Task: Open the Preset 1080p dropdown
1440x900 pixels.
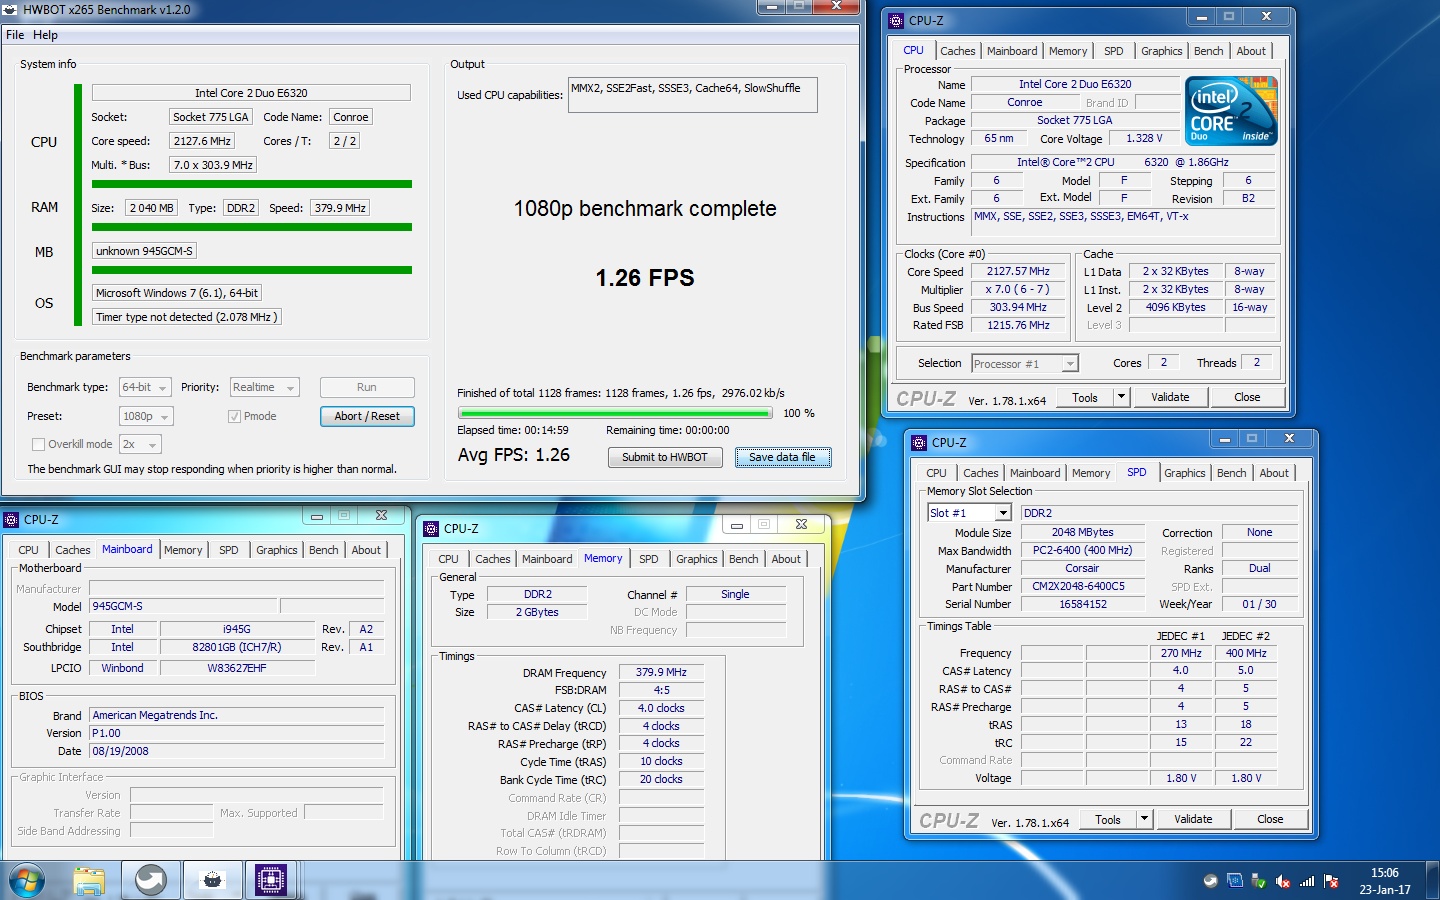Action: tap(146, 416)
